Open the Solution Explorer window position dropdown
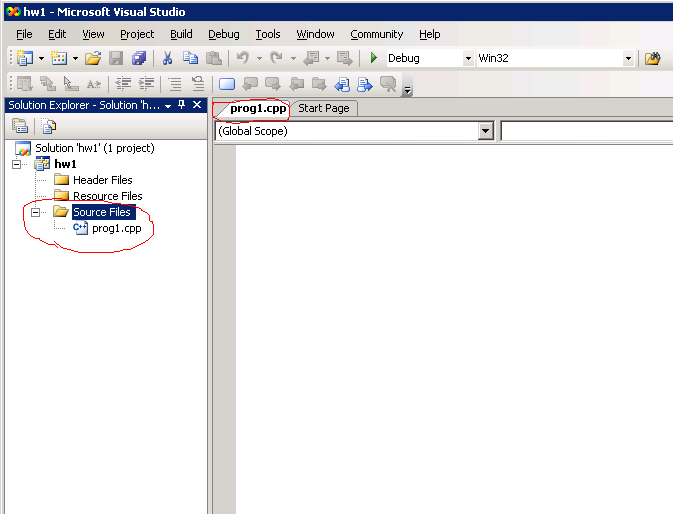The image size is (683, 514). point(168,106)
